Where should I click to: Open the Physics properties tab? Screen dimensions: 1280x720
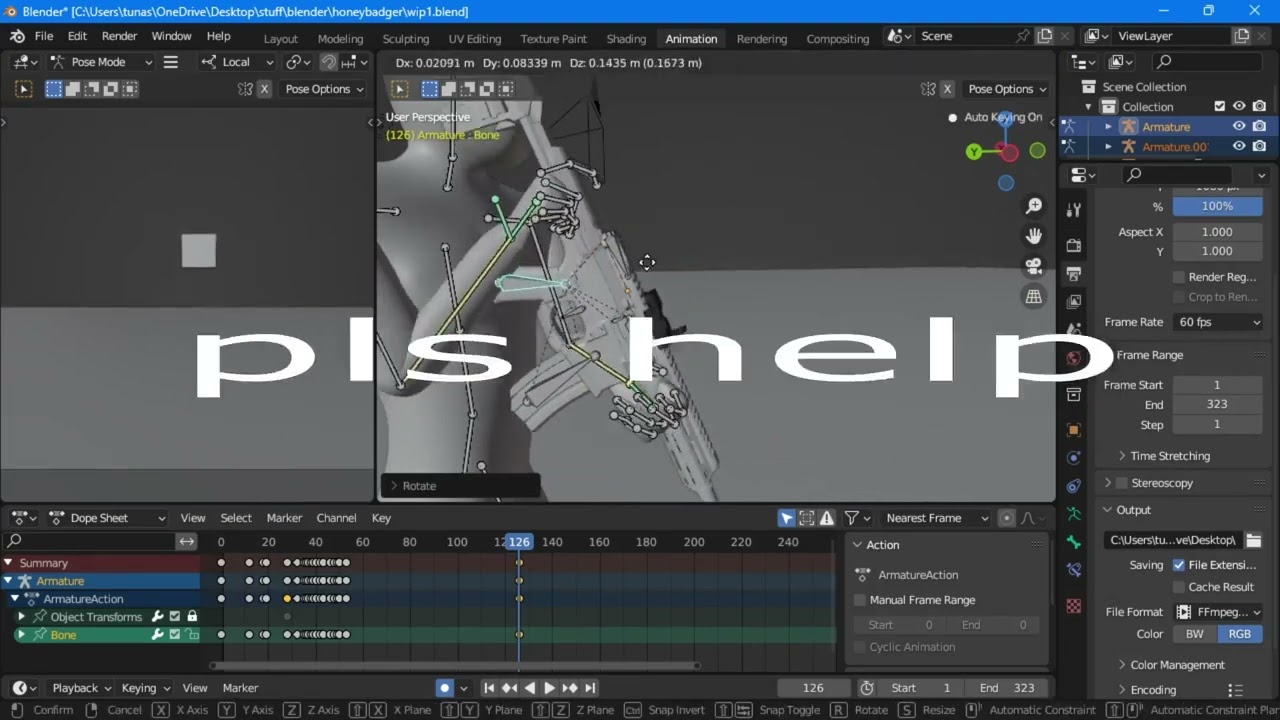pos(1074,458)
